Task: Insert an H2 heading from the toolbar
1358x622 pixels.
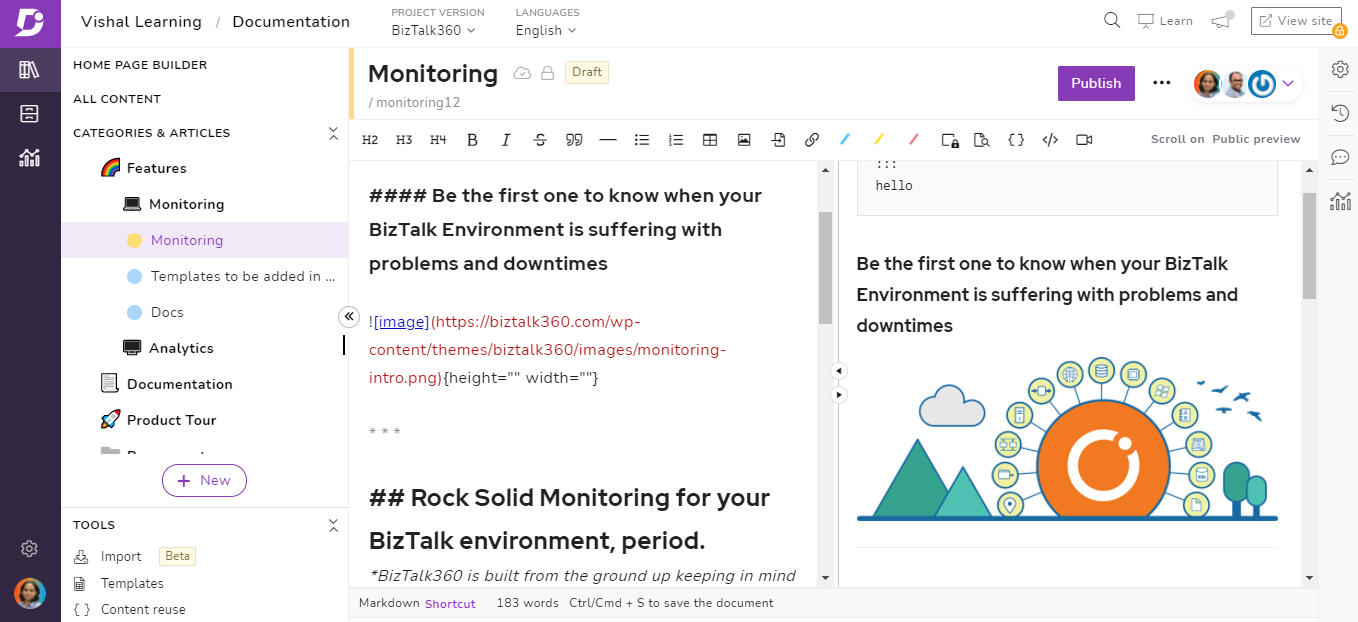Action: [370, 140]
